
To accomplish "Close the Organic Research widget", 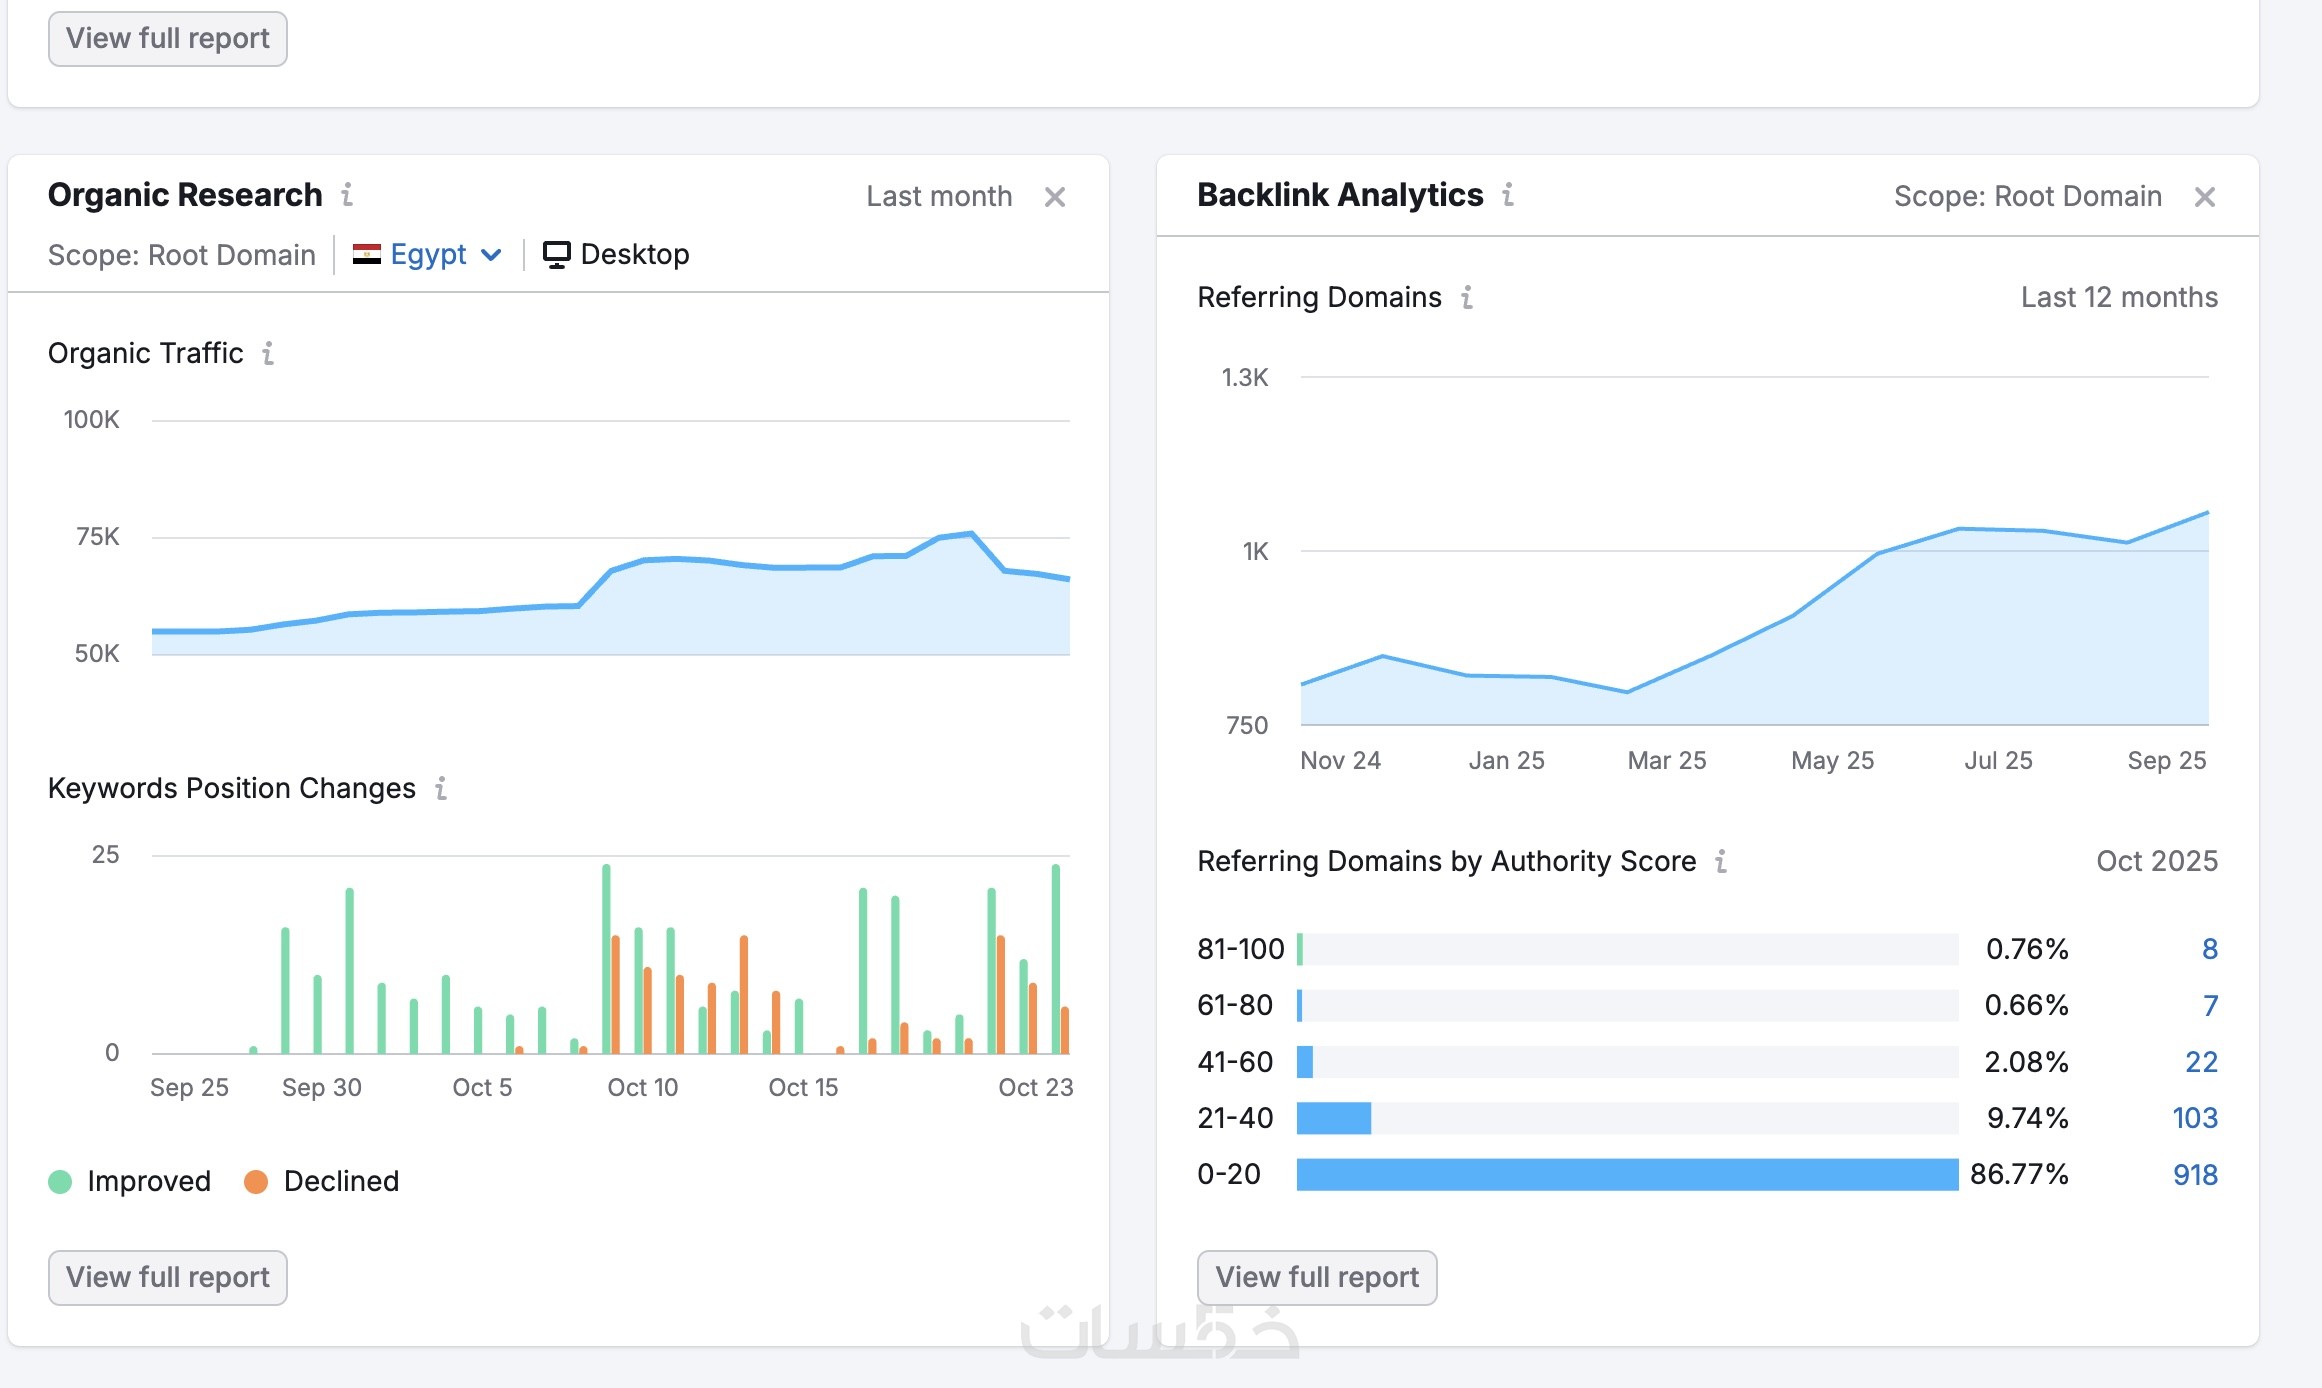I will point(1054,197).
